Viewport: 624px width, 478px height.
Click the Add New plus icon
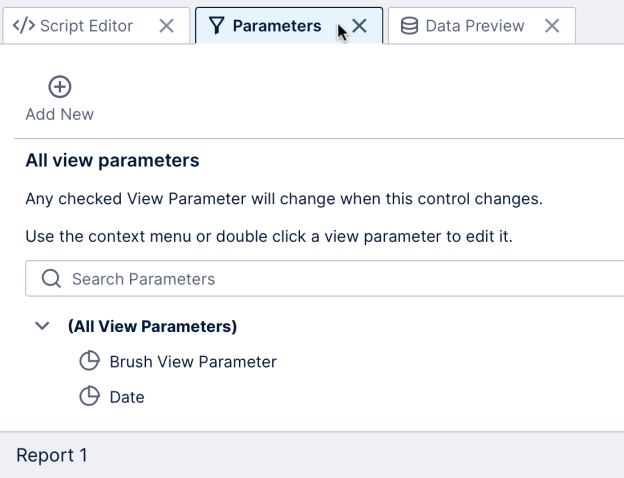click(x=60, y=88)
